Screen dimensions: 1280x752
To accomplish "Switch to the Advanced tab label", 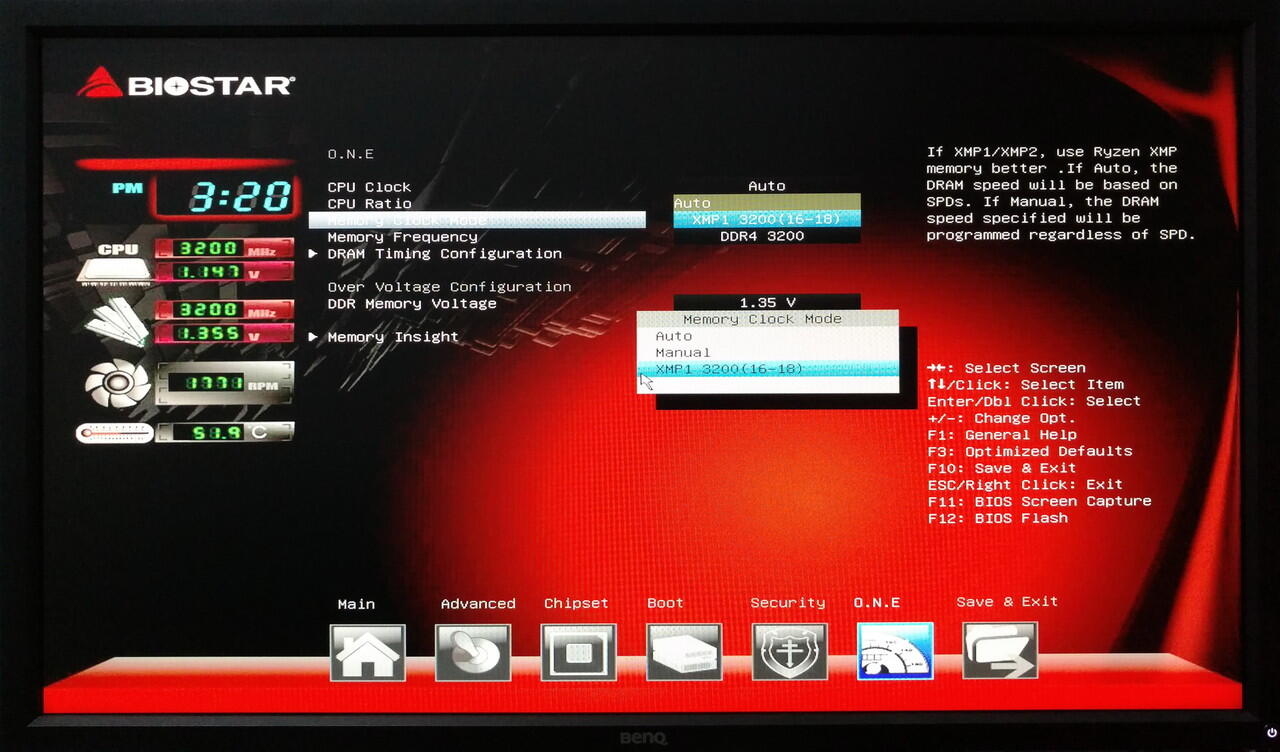I will [478, 604].
